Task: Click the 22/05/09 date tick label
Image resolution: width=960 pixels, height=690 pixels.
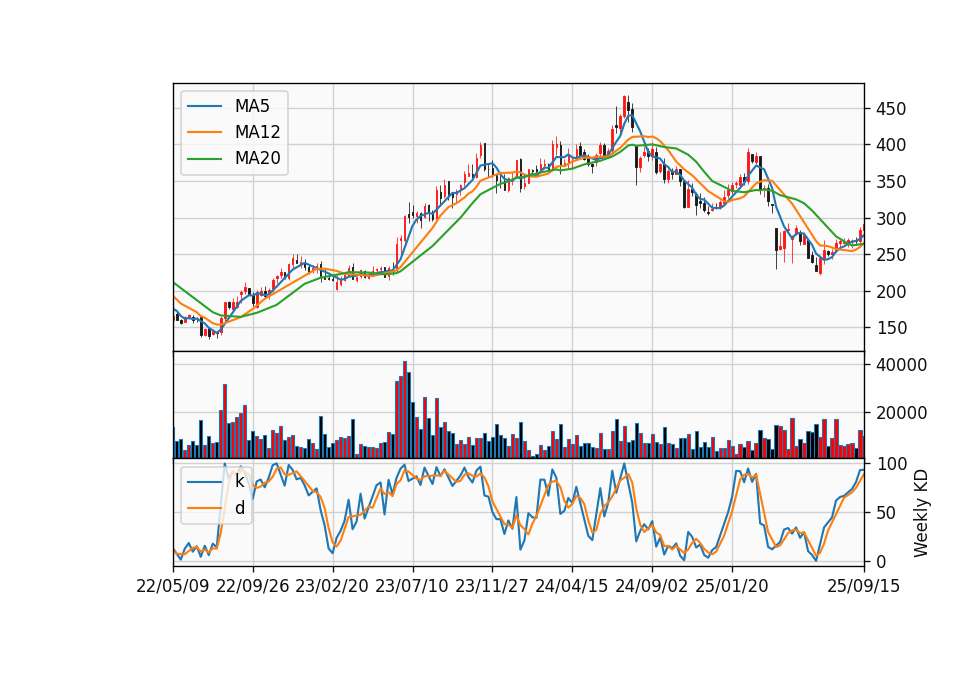Action: (173, 586)
